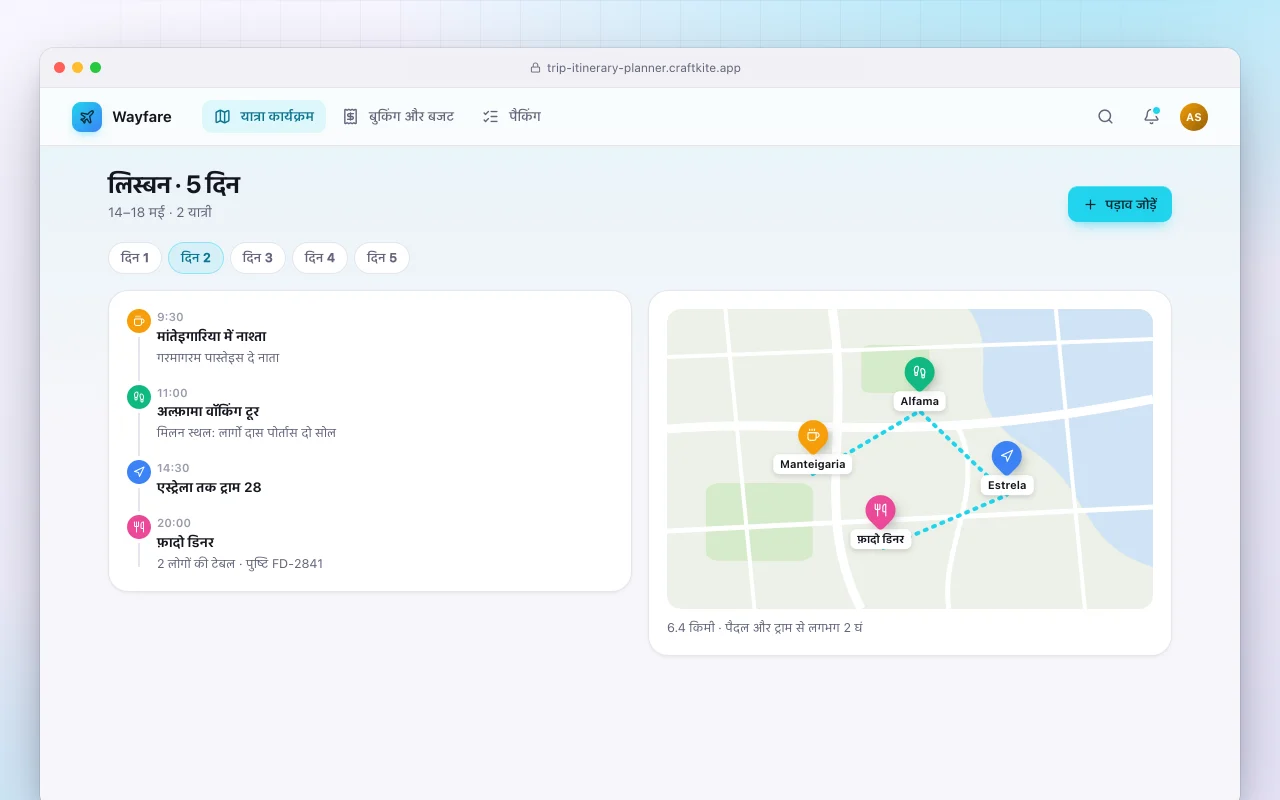Open the यात्रा कार्यक्रम tab

point(264,117)
